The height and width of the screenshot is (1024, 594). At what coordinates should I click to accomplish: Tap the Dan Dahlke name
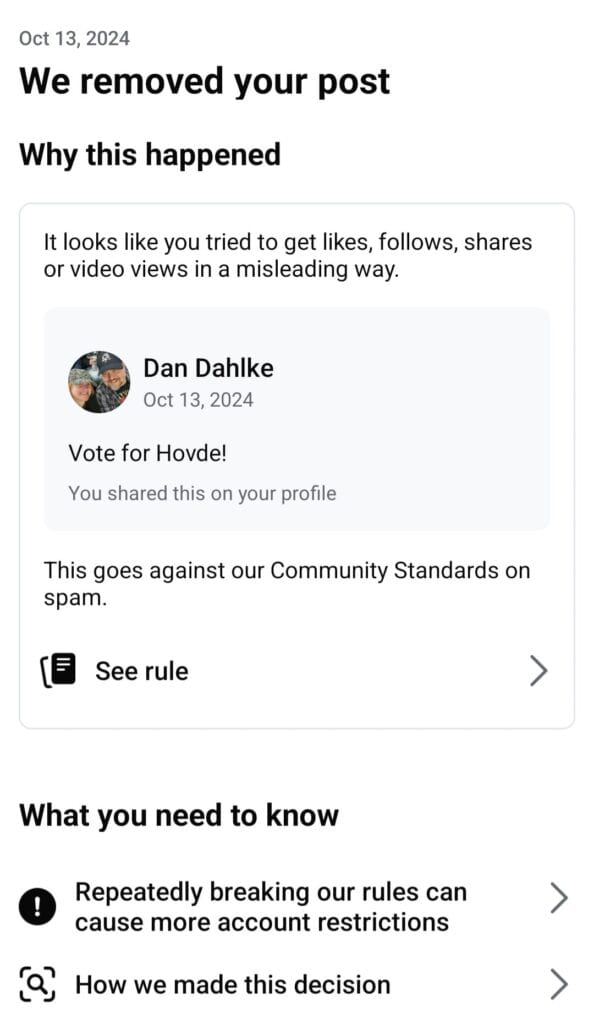[x=208, y=368]
